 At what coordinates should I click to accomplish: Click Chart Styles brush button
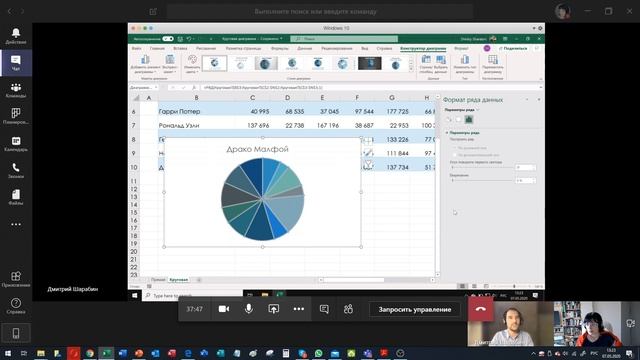368,153
